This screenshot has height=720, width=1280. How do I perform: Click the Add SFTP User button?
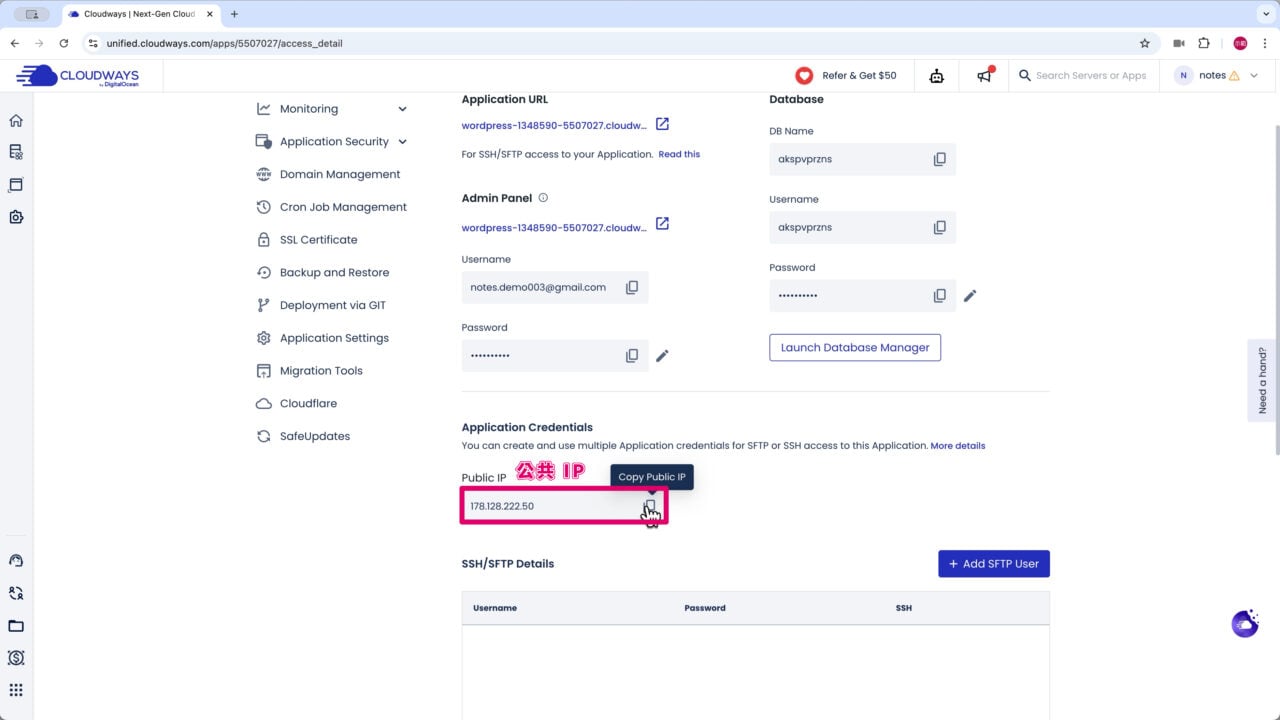pyautogui.click(x=993, y=563)
